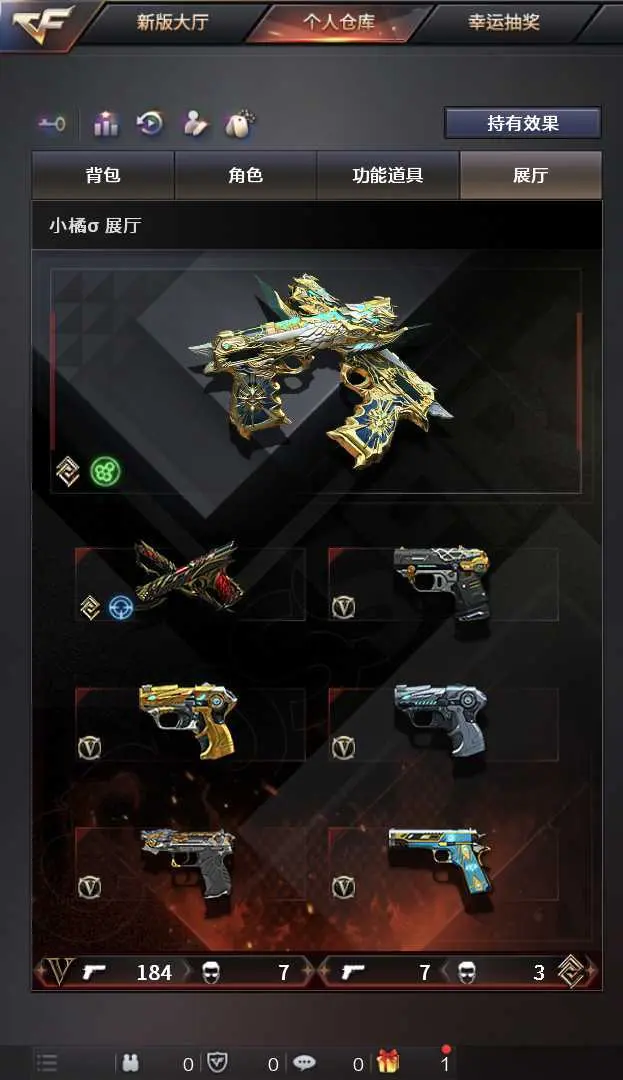Image resolution: width=623 pixels, height=1080 pixels.
Task: Click the 持有效果 button
Action: [x=522, y=123]
